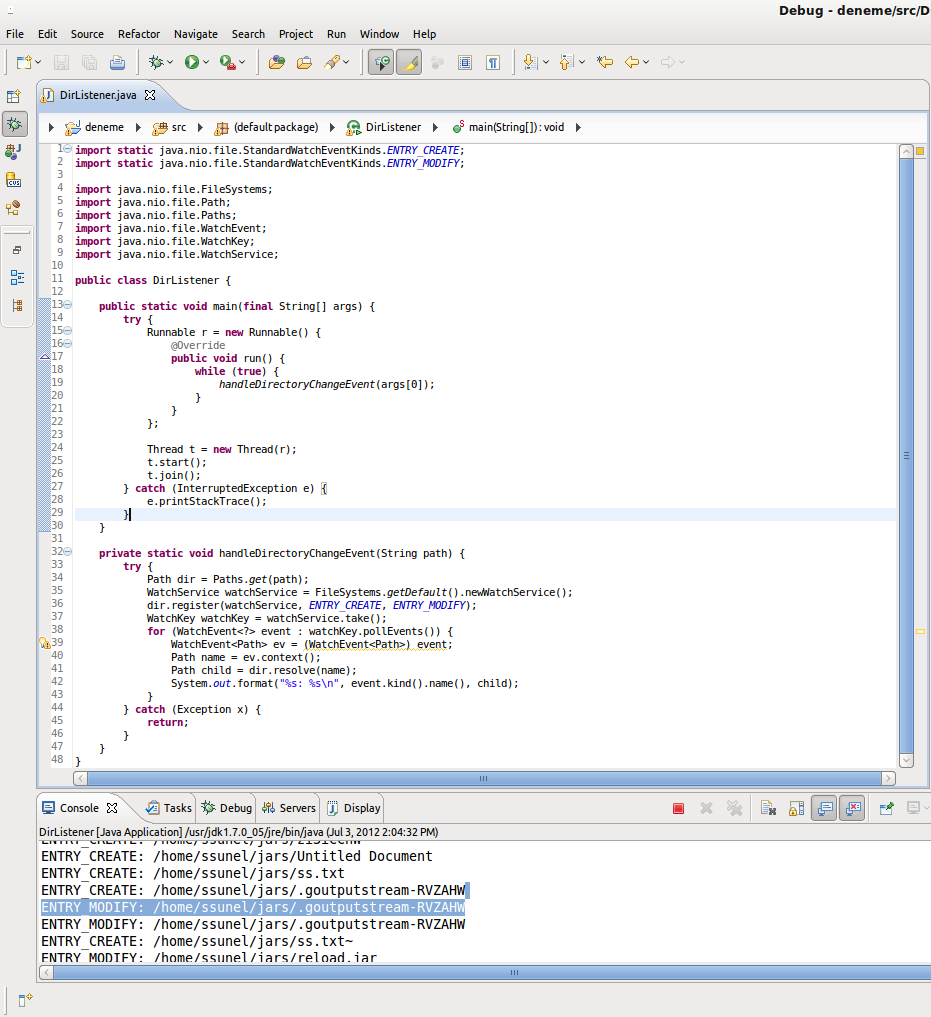Viewport: 931px width, 1017px height.
Task: Terminate process with red stop button
Action: (678, 808)
